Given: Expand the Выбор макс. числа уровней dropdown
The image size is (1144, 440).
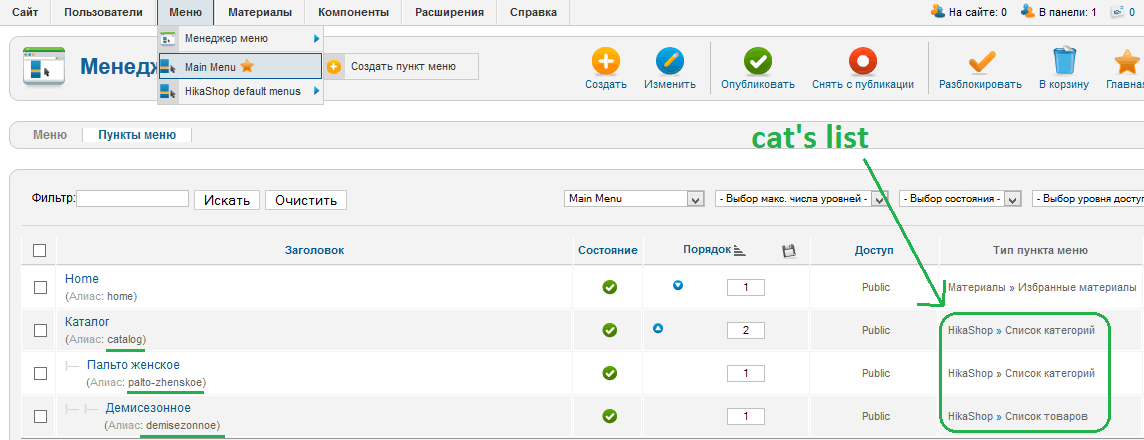Looking at the screenshot, I should pos(881,199).
